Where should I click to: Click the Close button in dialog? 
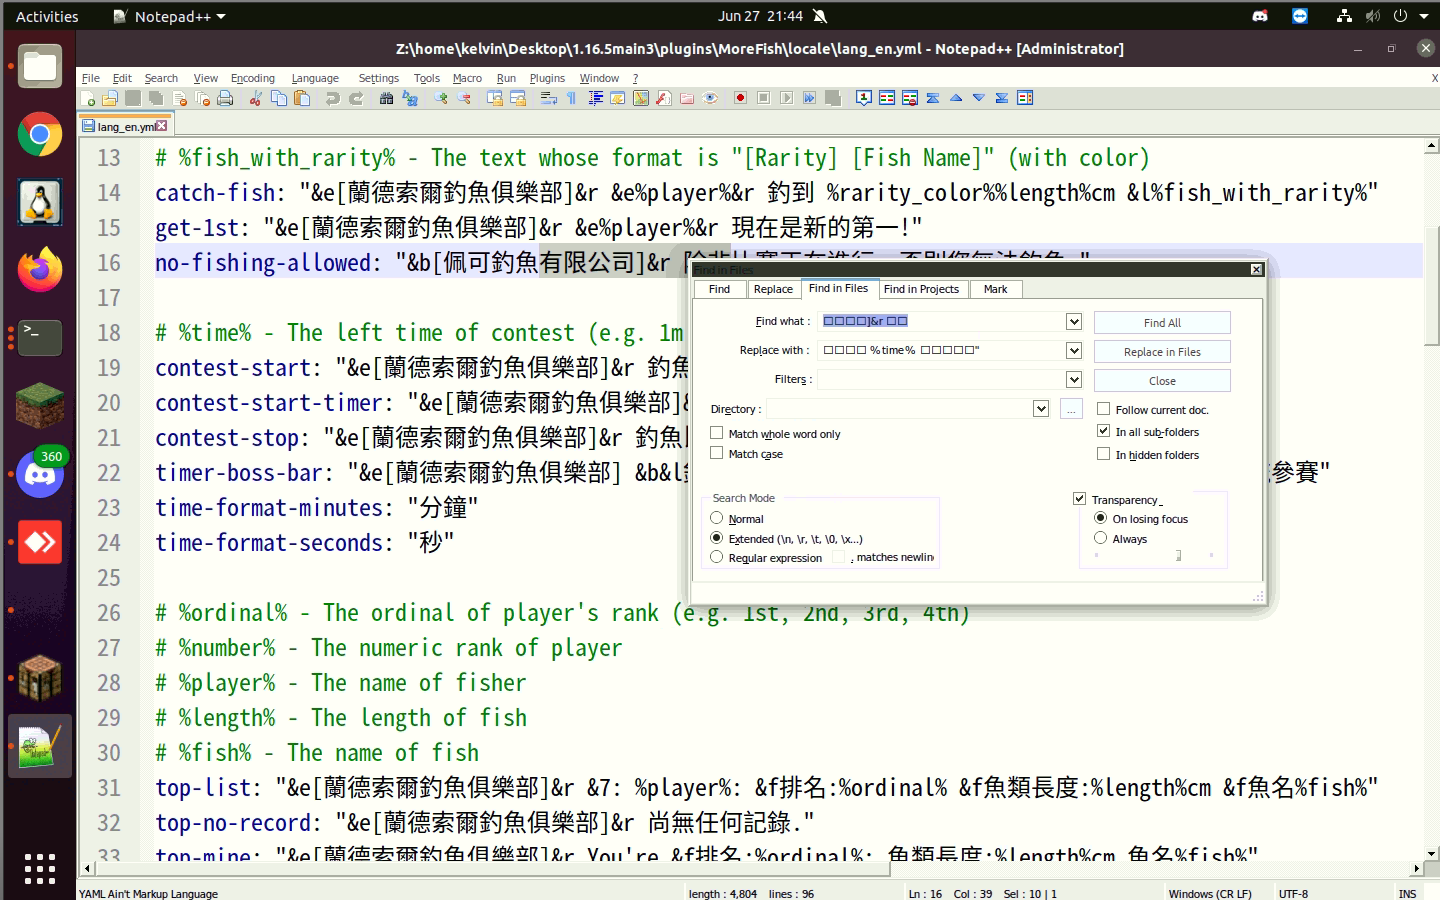tap(1162, 380)
